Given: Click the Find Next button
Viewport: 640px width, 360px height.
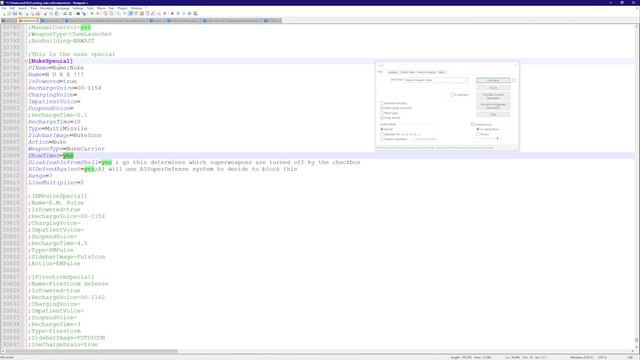Looking at the screenshot, I should [493, 80].
